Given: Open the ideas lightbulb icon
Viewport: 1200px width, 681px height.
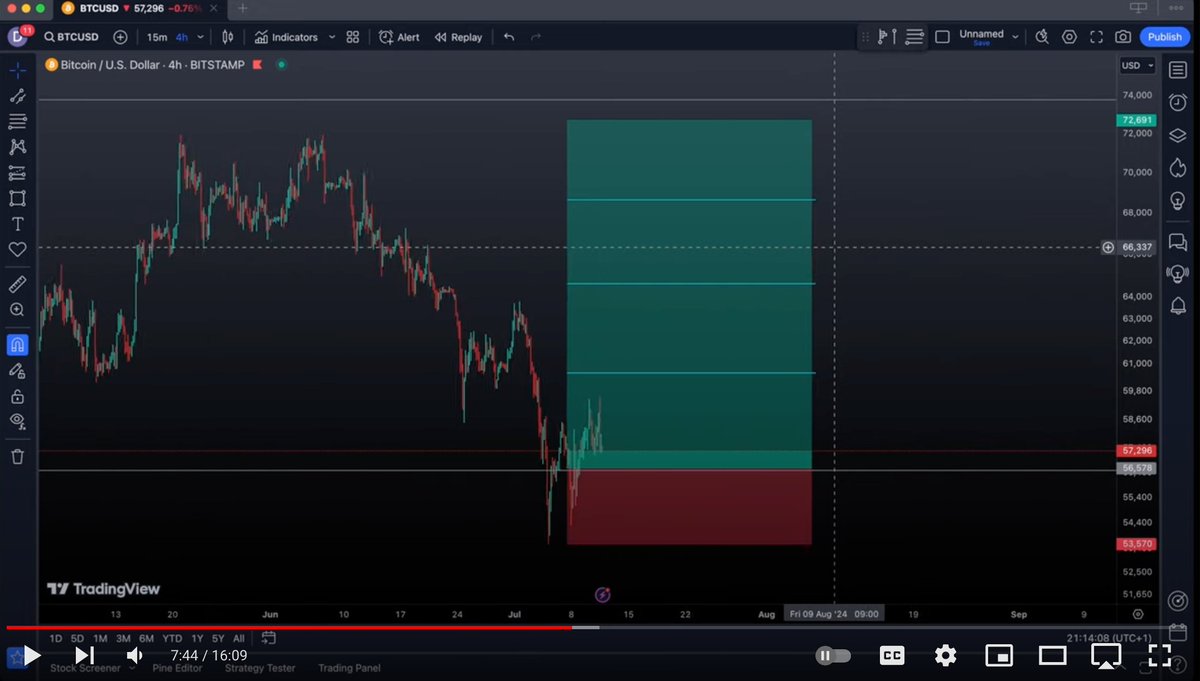Looking at the screenshot, I should (x=1178, y=200).
